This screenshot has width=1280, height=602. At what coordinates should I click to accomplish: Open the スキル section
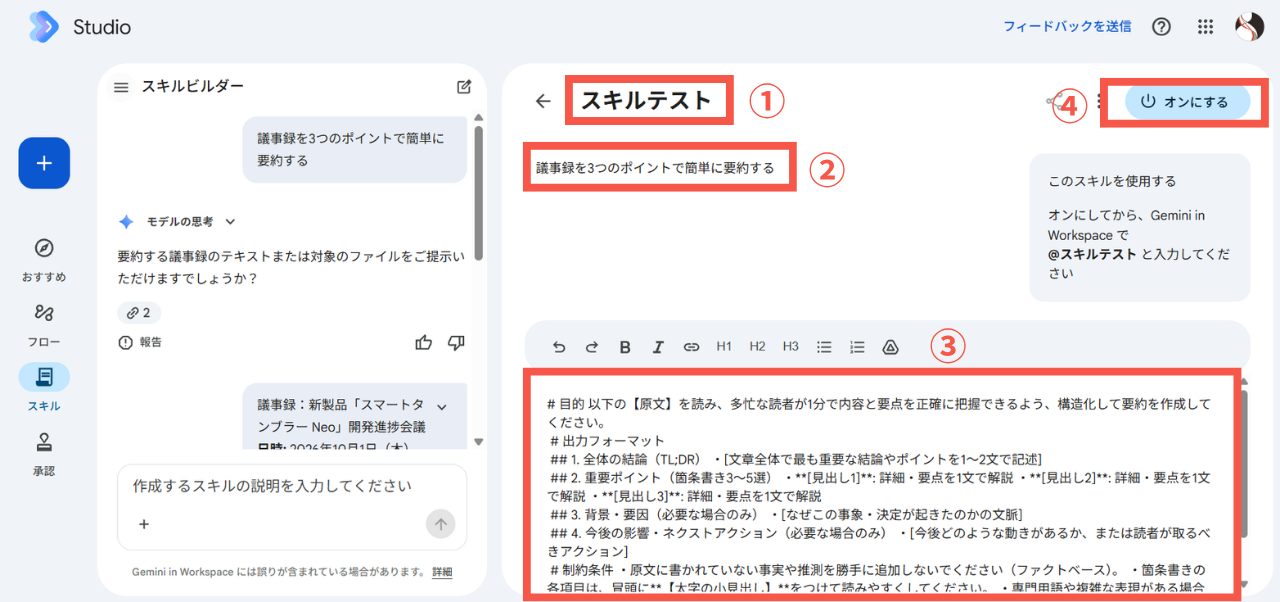44,388
